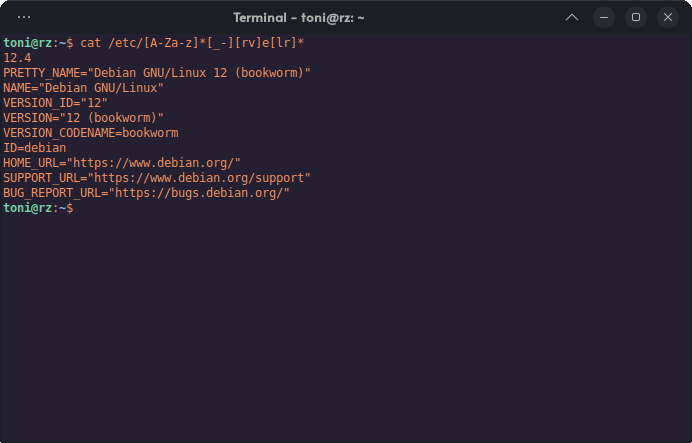The image size is (692, 443).
Task: Click the NAME="Debian GNU/Linux" line
Action: (83, 88)
